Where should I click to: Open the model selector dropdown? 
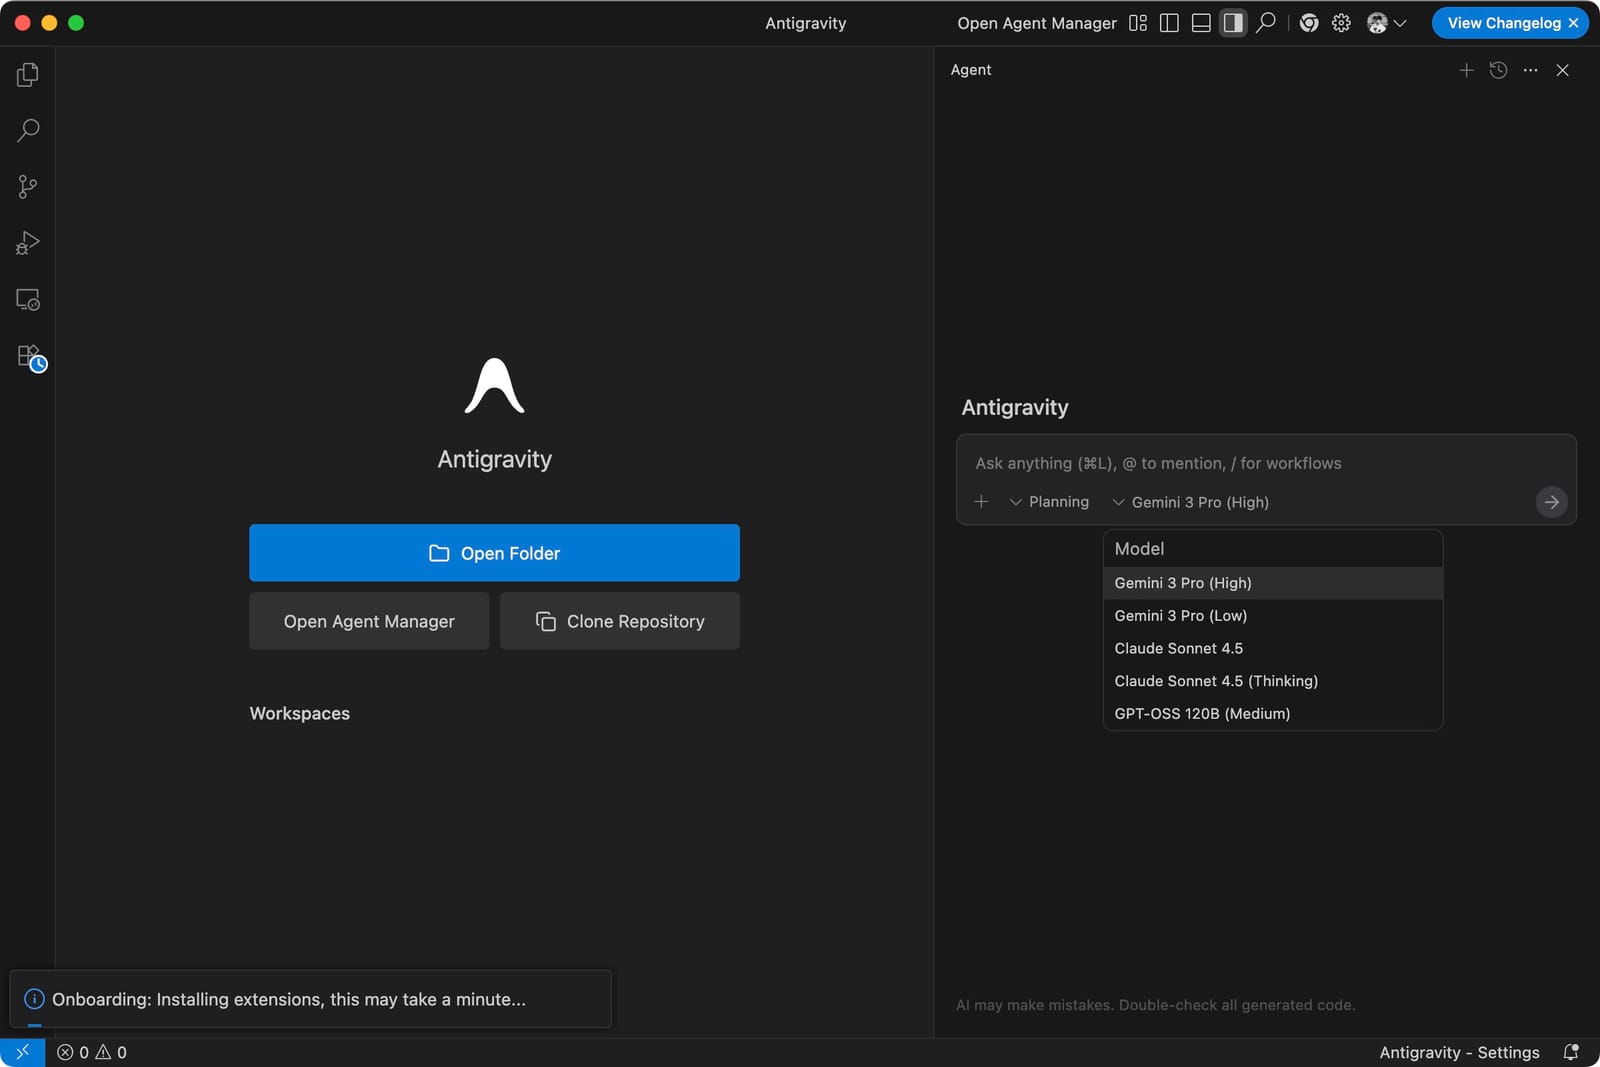click(x=1190, y=501)
